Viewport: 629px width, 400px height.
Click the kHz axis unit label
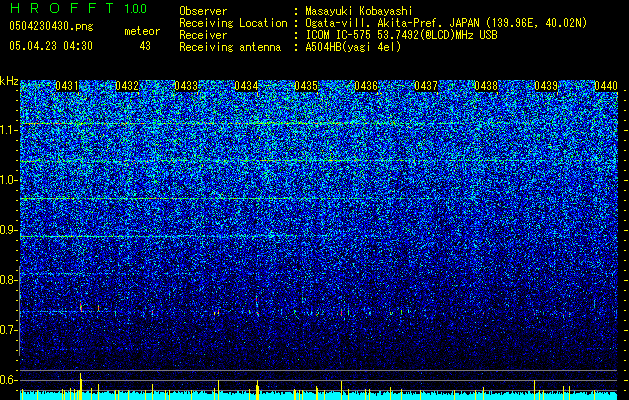[x=9, y=81]
